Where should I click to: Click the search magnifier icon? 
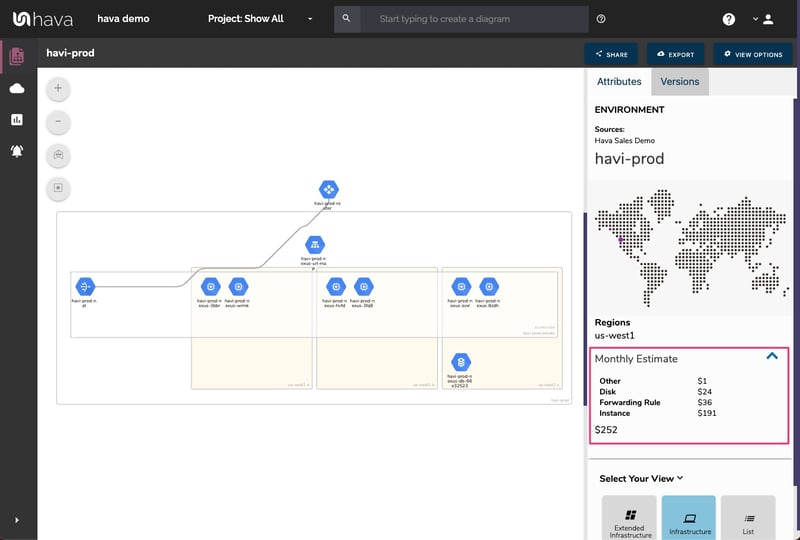tap(346, 19)
